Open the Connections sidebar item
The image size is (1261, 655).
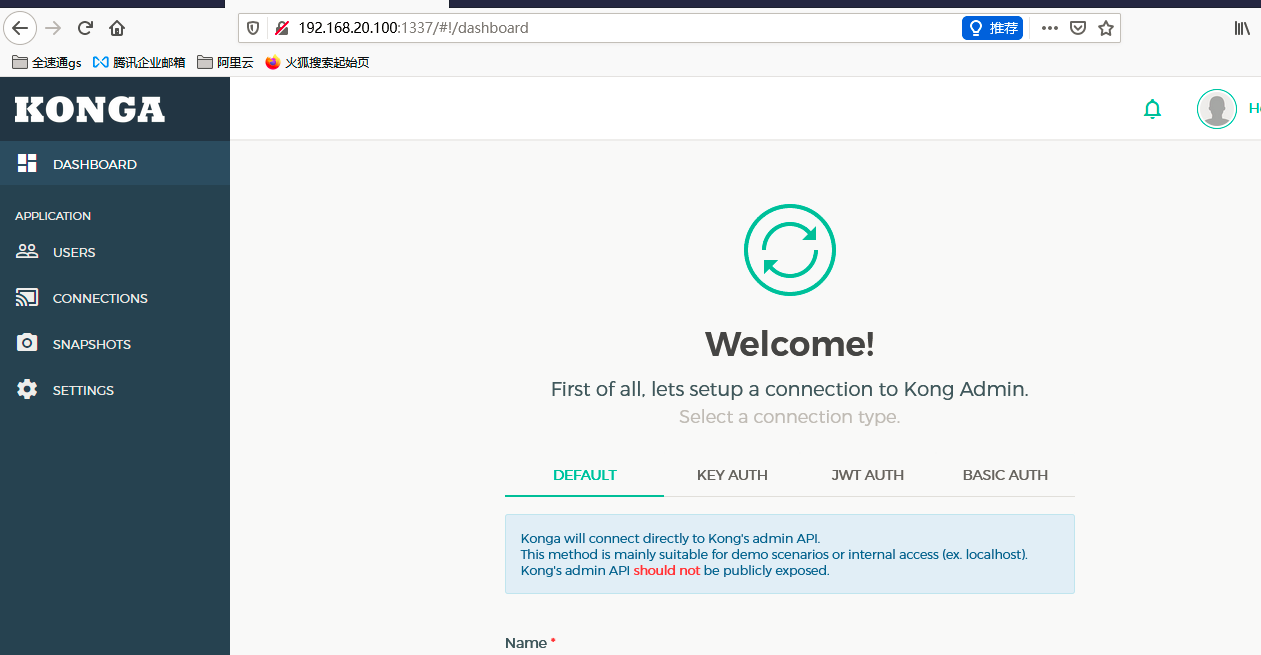pyautogui.click(x=115, y=298)
